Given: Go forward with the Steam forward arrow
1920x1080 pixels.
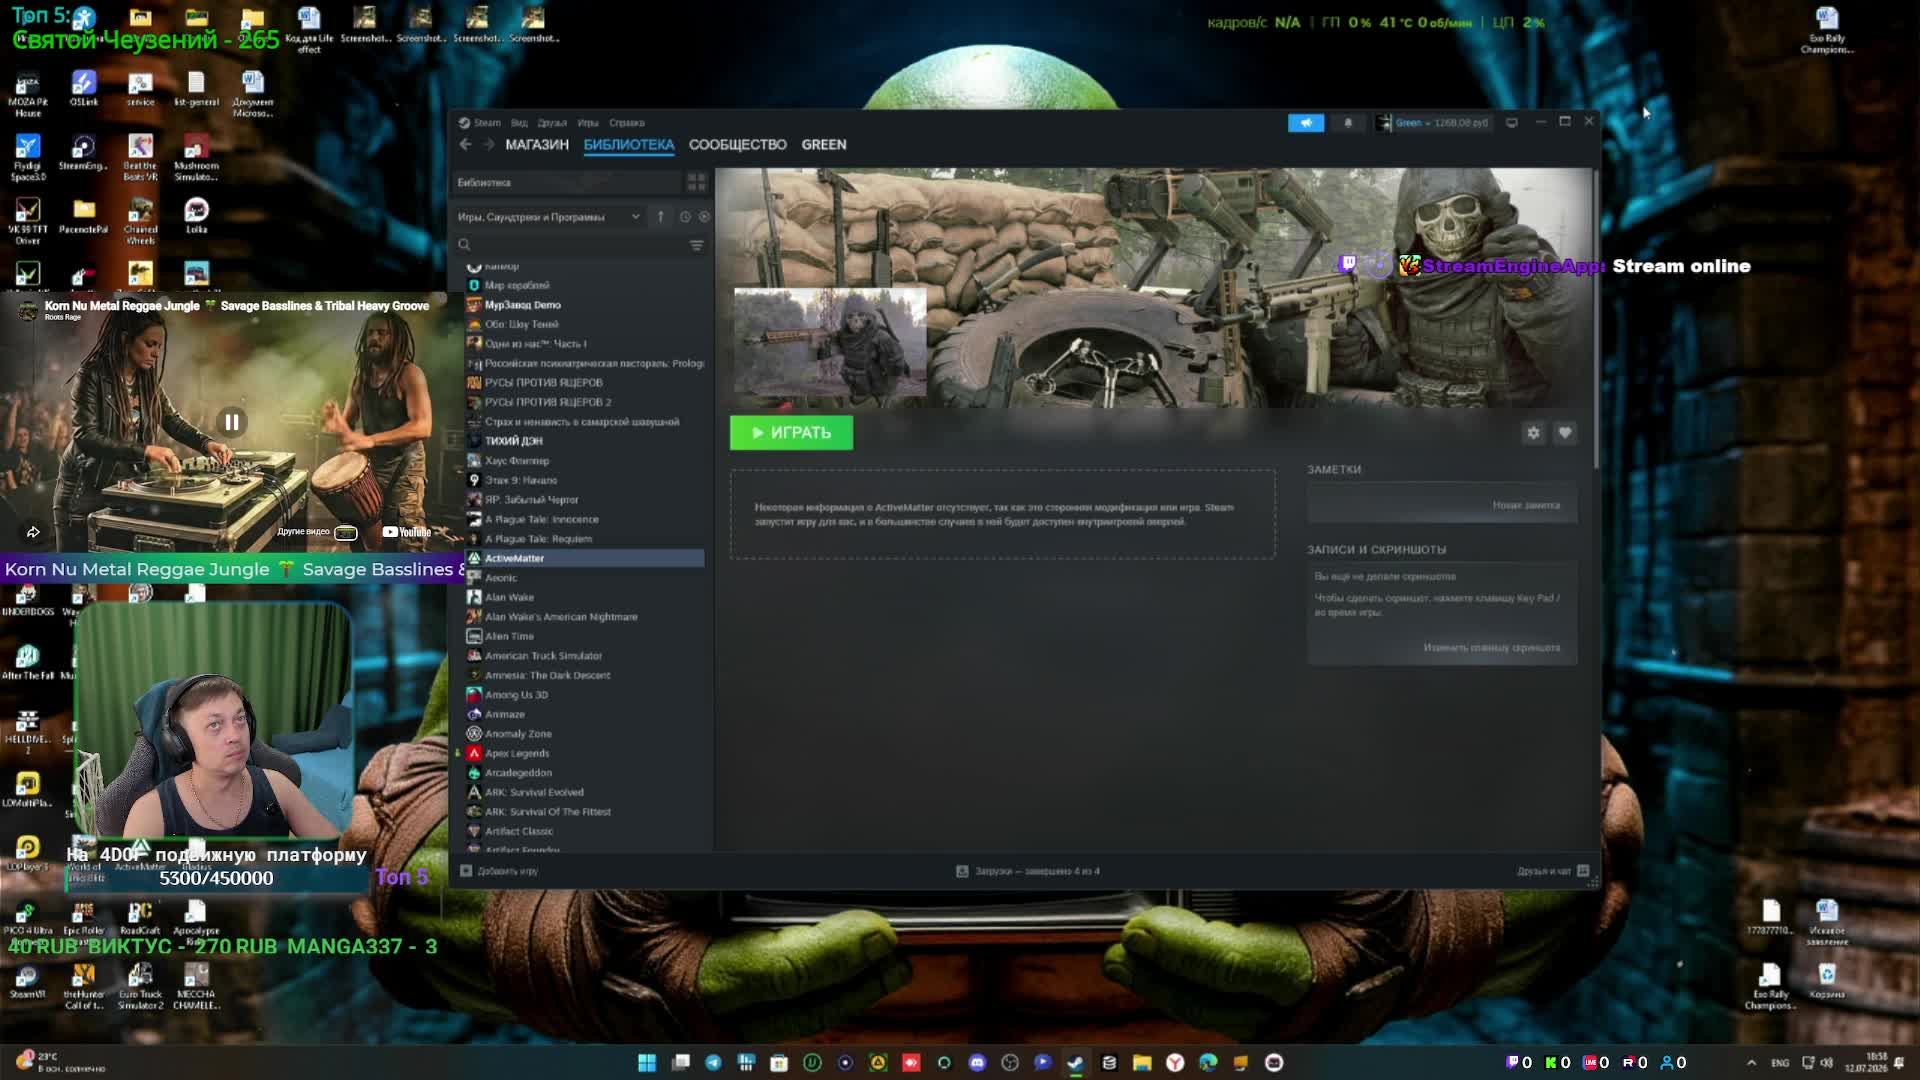Looking at the screenshot, I should [488, 144].
